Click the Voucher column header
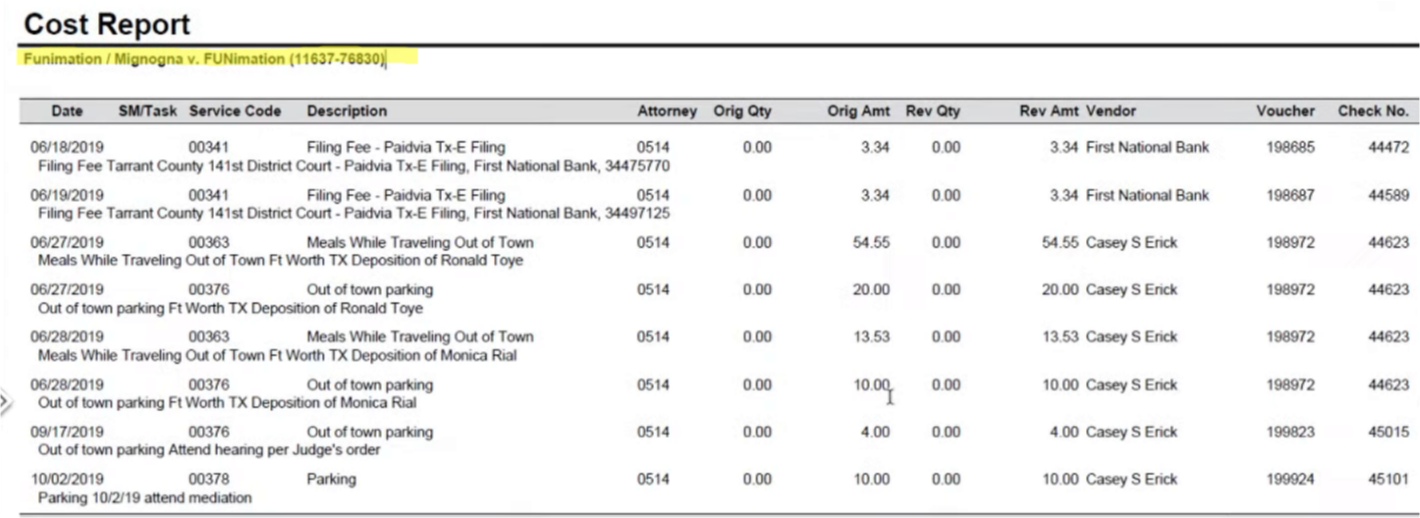Image resolution: width=1420 pixels, height=518 pixels. click(1286, 111)
